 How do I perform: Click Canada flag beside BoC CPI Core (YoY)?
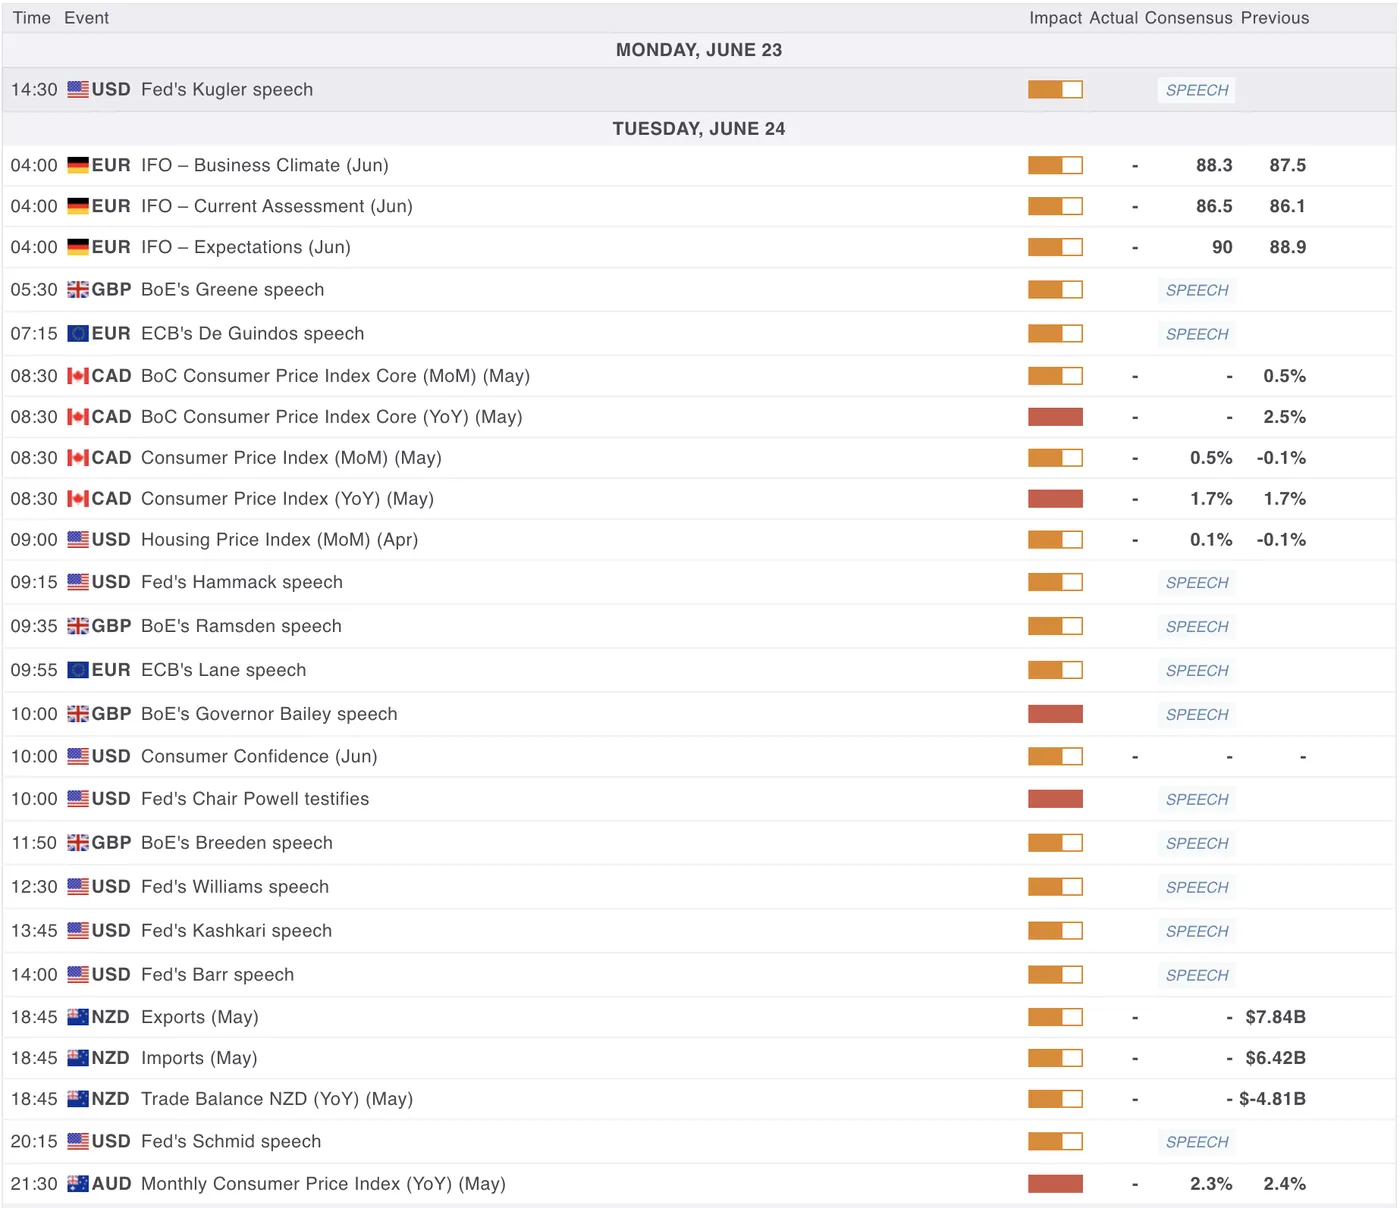(78, 417)
